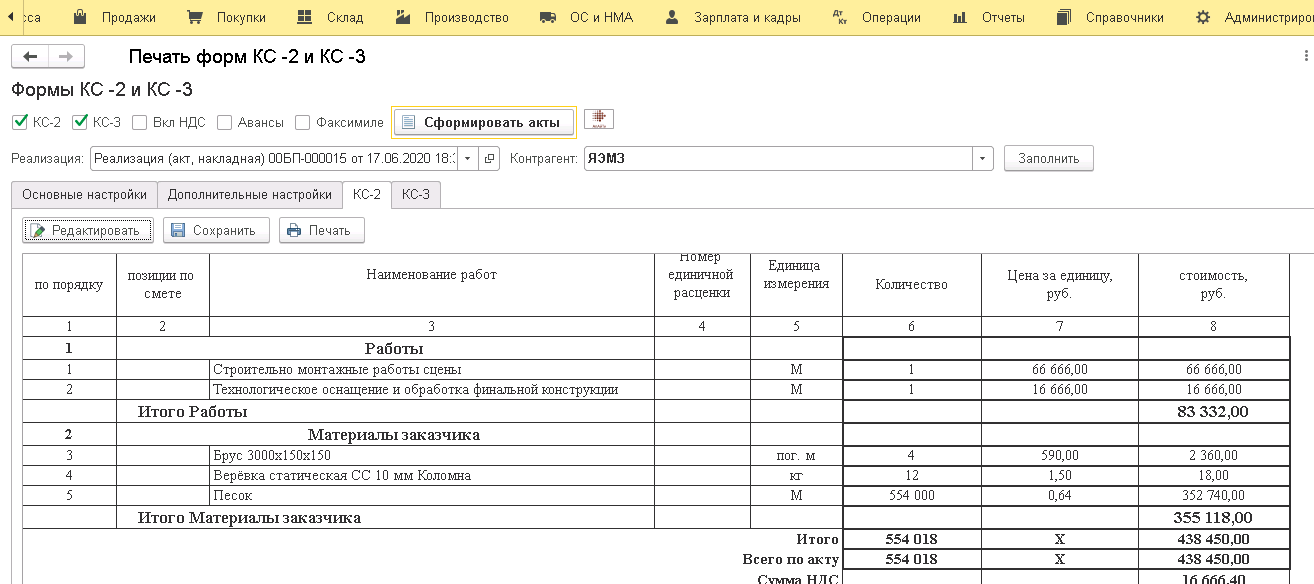Click the Операции Дт/Кт icon
This screenshot has height=584, width=1314.
point(839,18)
